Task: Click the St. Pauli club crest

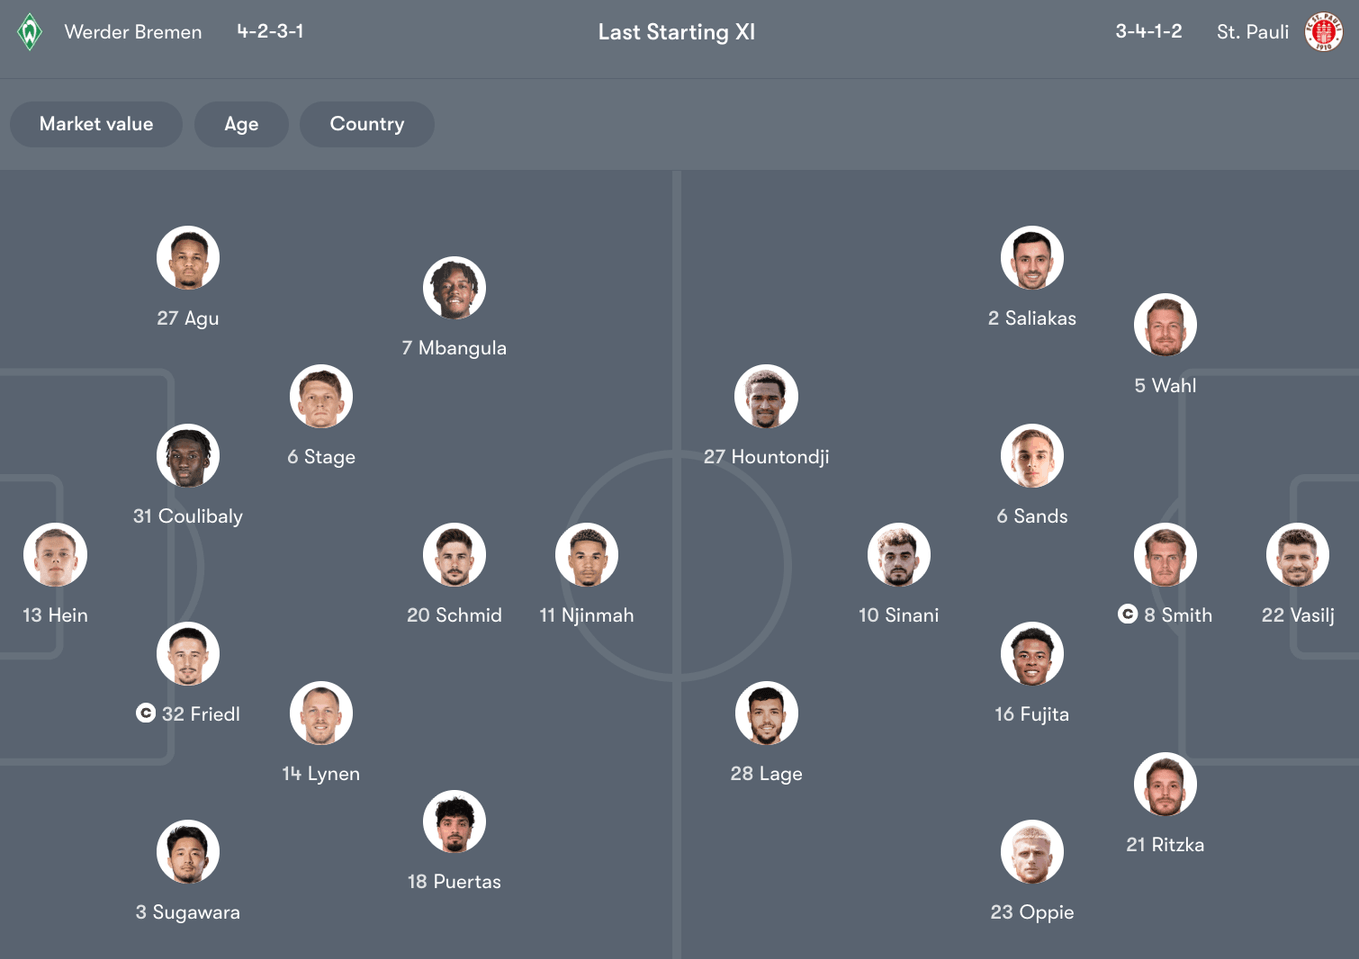Action: click(1323, 32)
